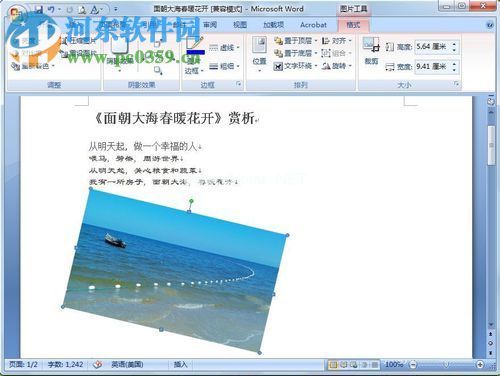The height and width of the screenshot is (376, 500).
Task: Select the rotated sea picture
Action: coord(175,272)
